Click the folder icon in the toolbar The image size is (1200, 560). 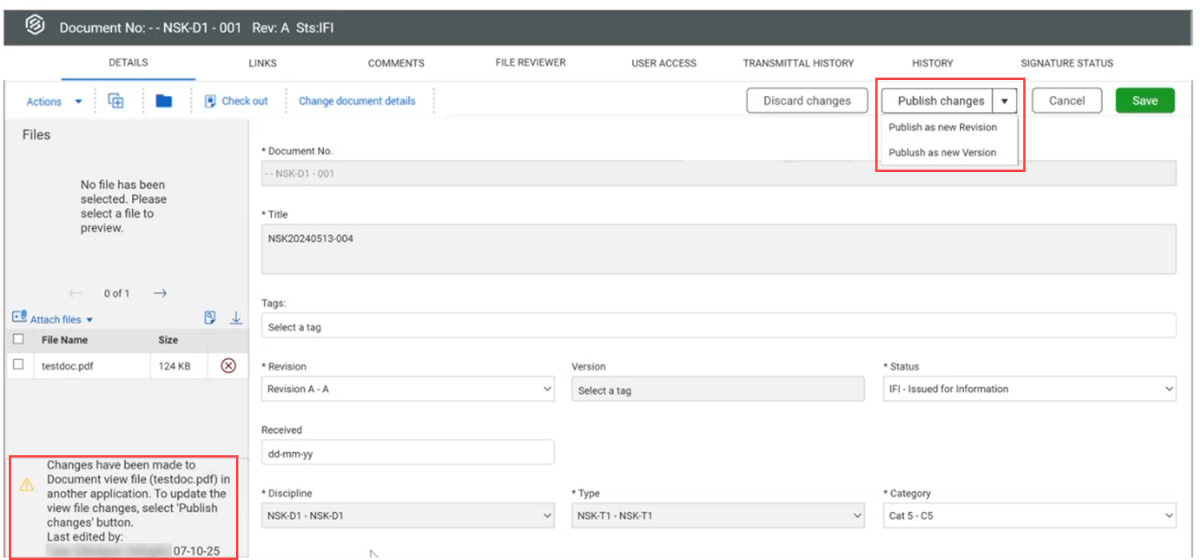[x=164, y=101]
